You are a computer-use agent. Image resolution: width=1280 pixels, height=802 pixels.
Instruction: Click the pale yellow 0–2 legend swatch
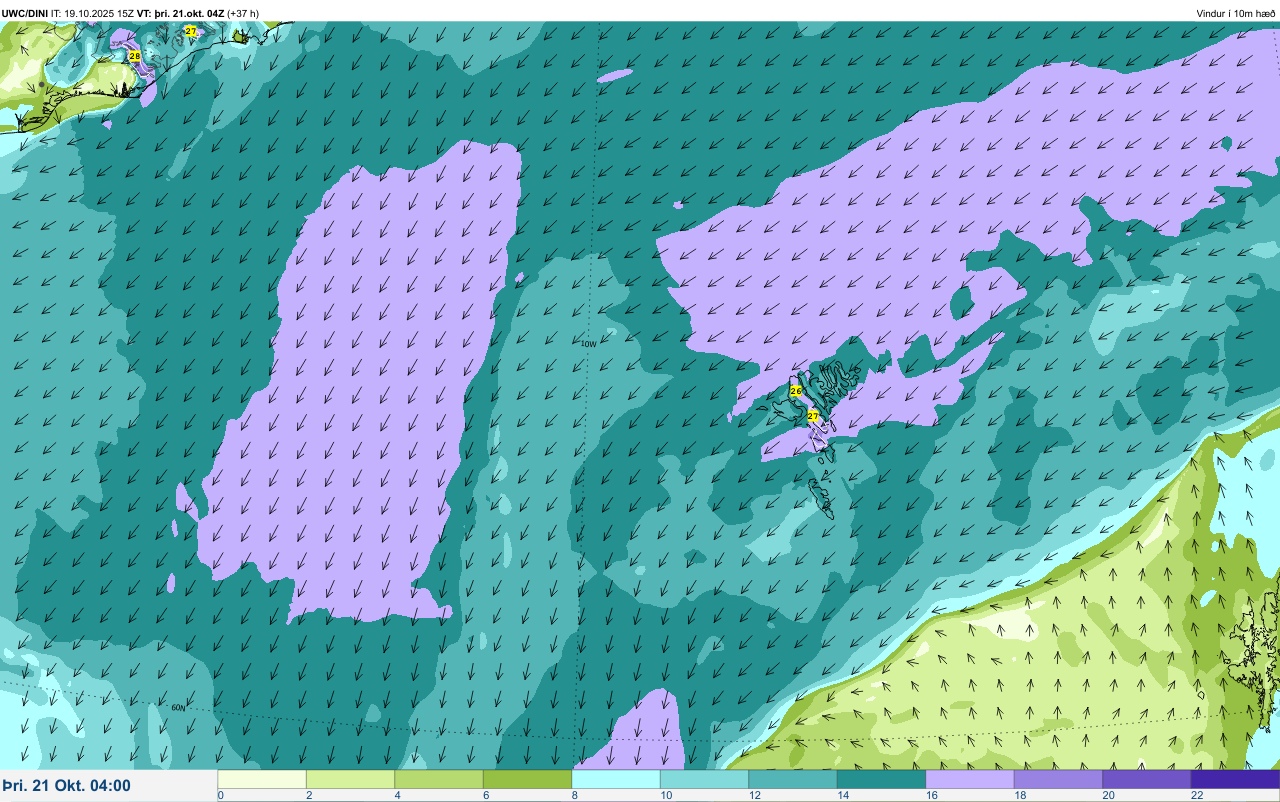point(262,779)
